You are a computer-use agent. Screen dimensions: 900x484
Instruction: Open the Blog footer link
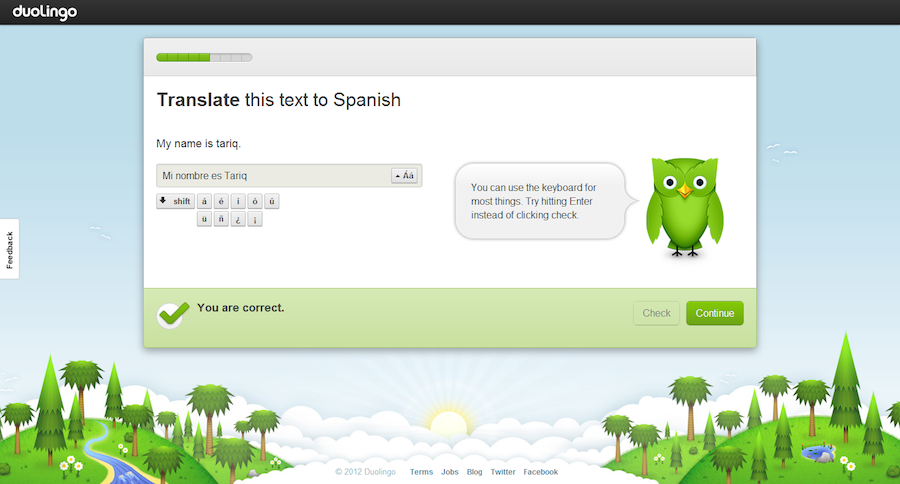[474, 472]
